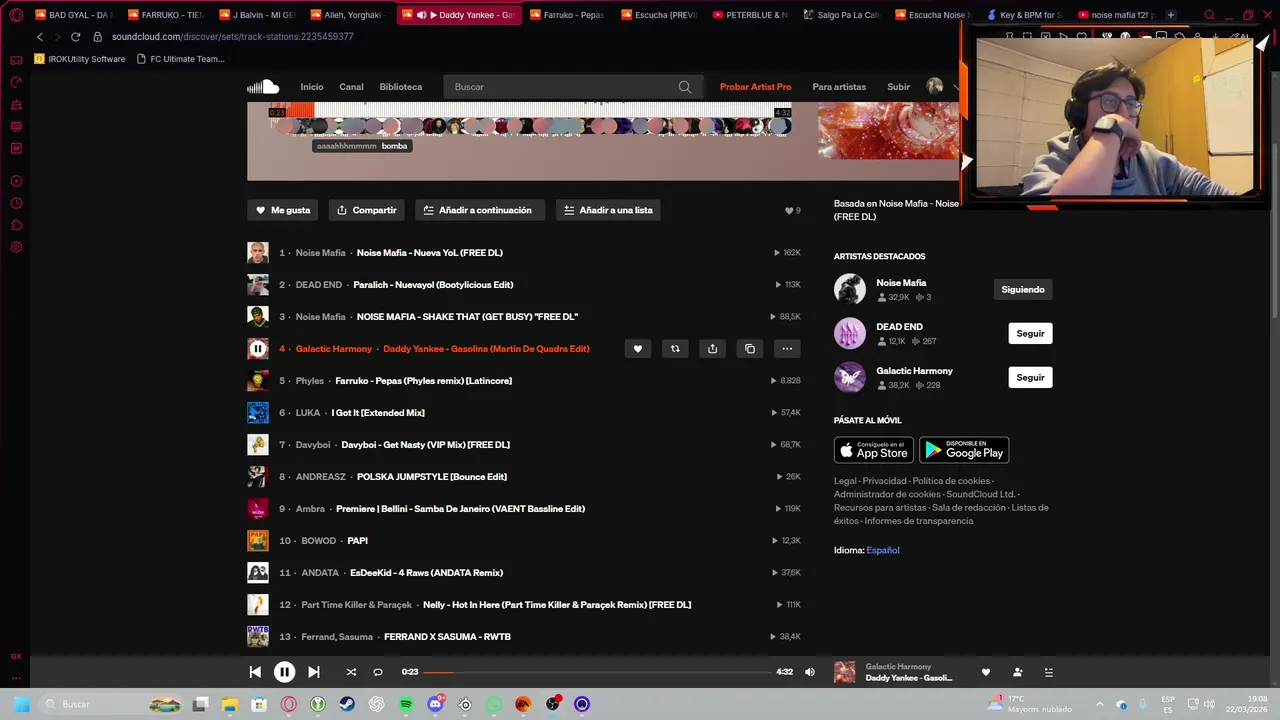
Task: Toggle repeat in the player bar
Action: click(x=378, y=672)
